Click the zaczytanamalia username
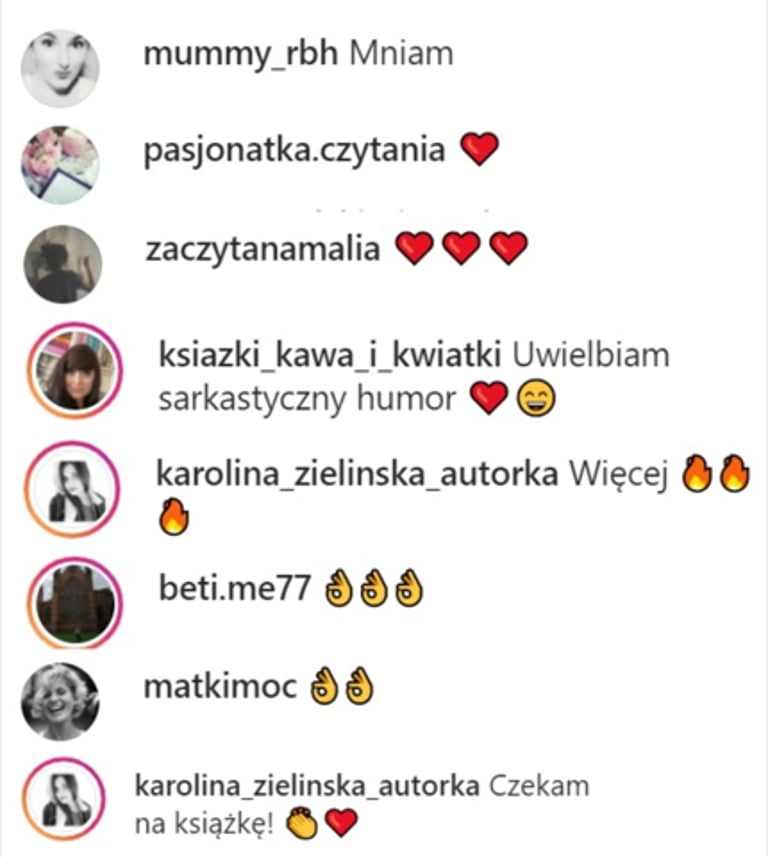Image resolution: width=768 pixels, height=857 pixels. pyautogui.click(x=262, y=250)
